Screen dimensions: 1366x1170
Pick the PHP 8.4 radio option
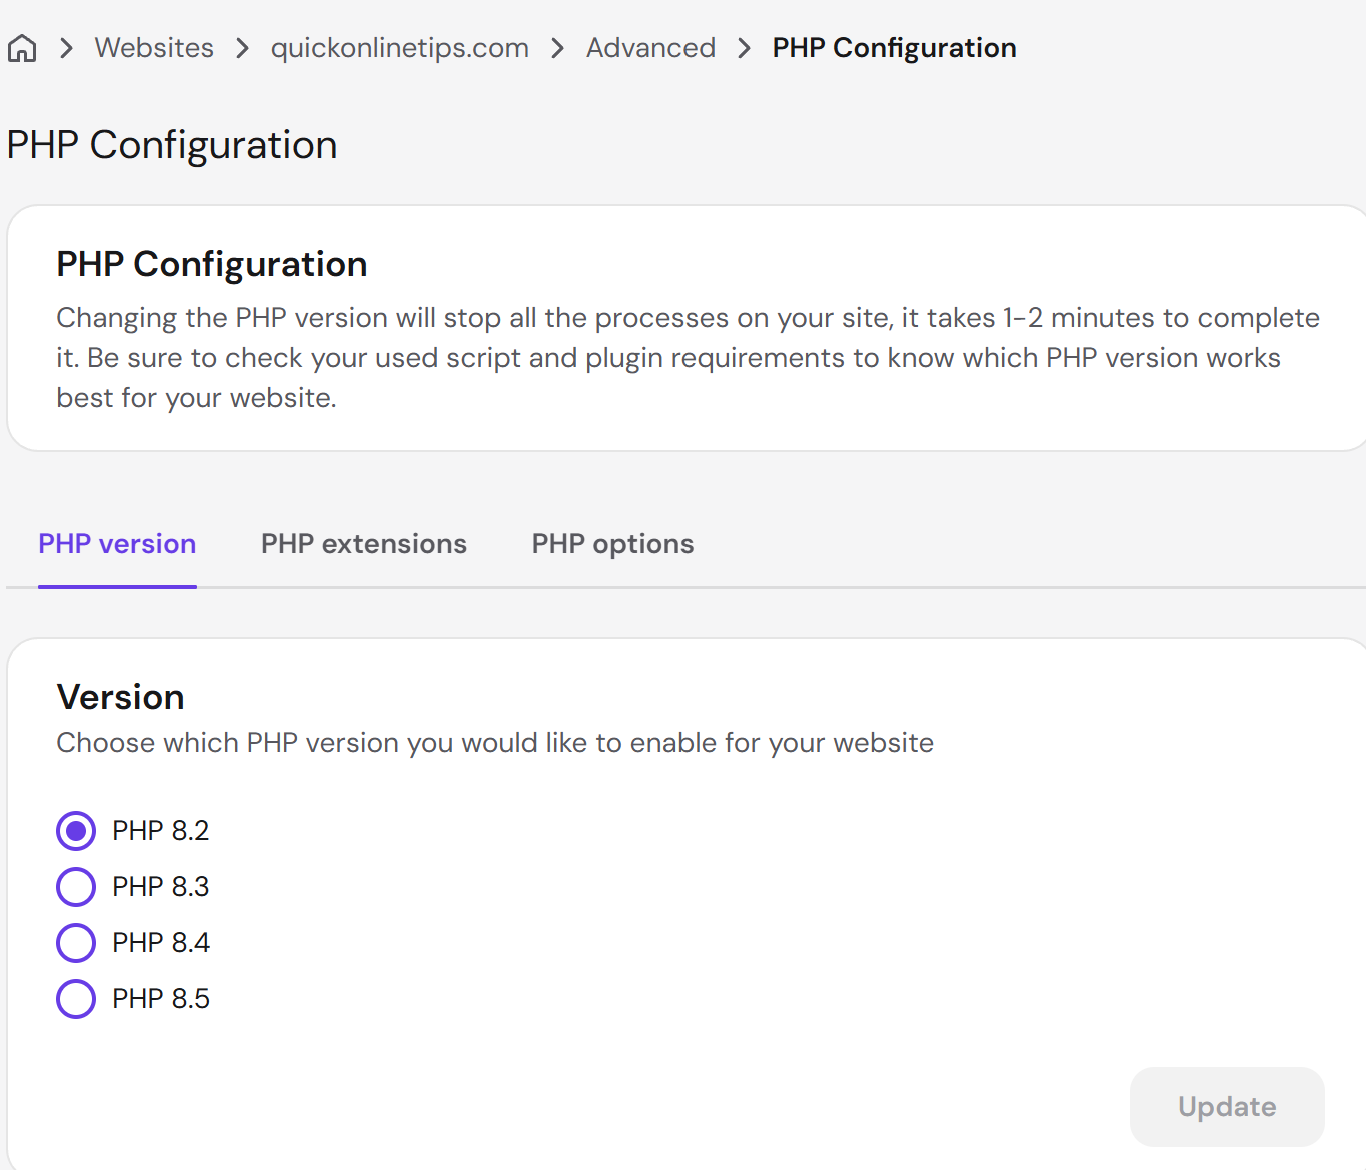76,943
